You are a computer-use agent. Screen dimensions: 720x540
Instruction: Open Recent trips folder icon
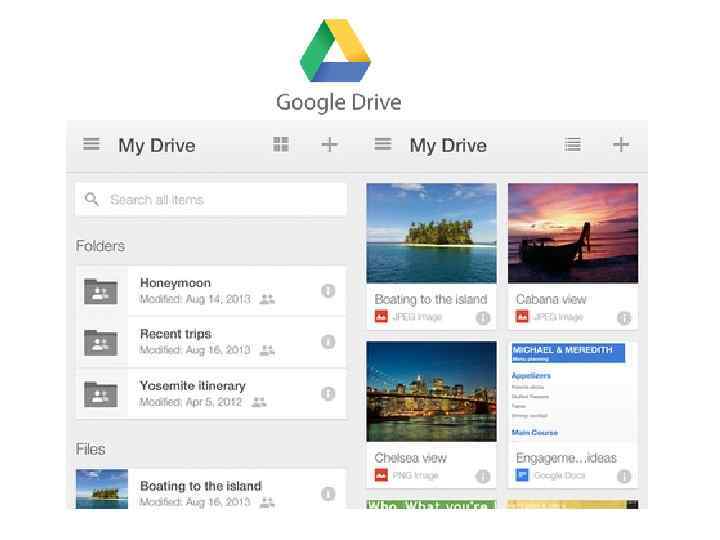[101, 343]
